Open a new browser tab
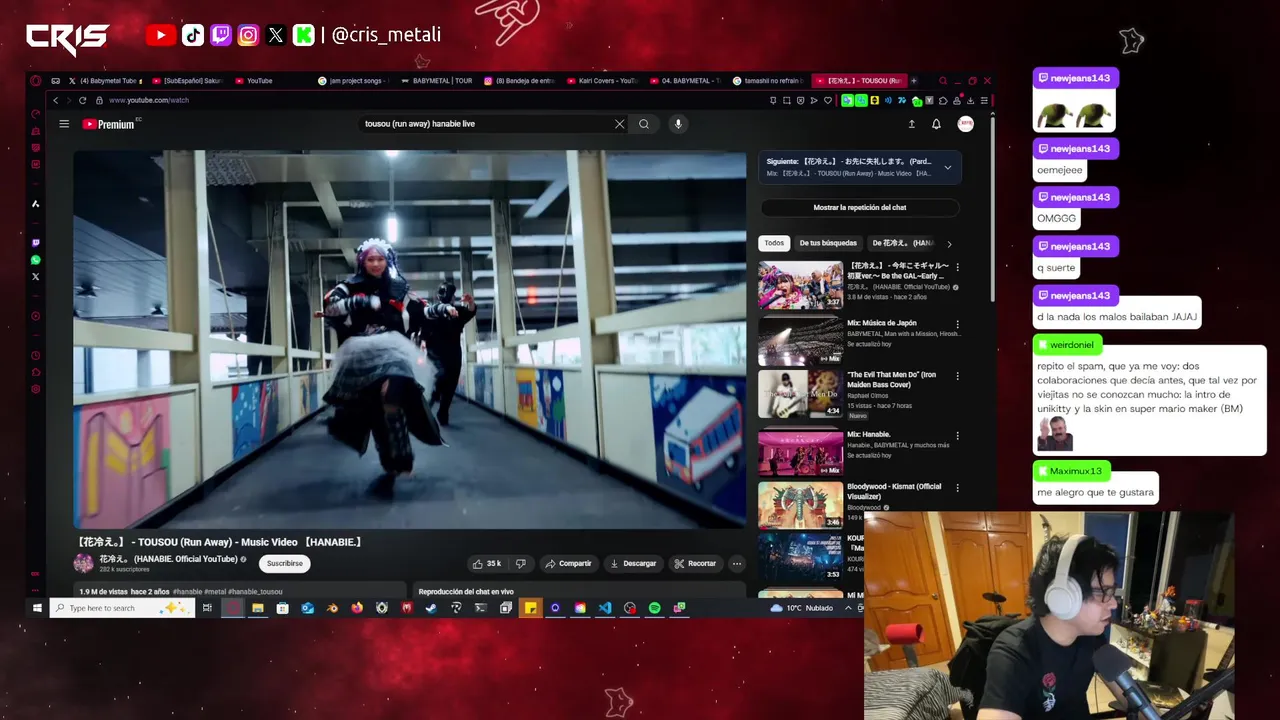1280x720 pixels. pyautogui.click(x=913, y=80)
